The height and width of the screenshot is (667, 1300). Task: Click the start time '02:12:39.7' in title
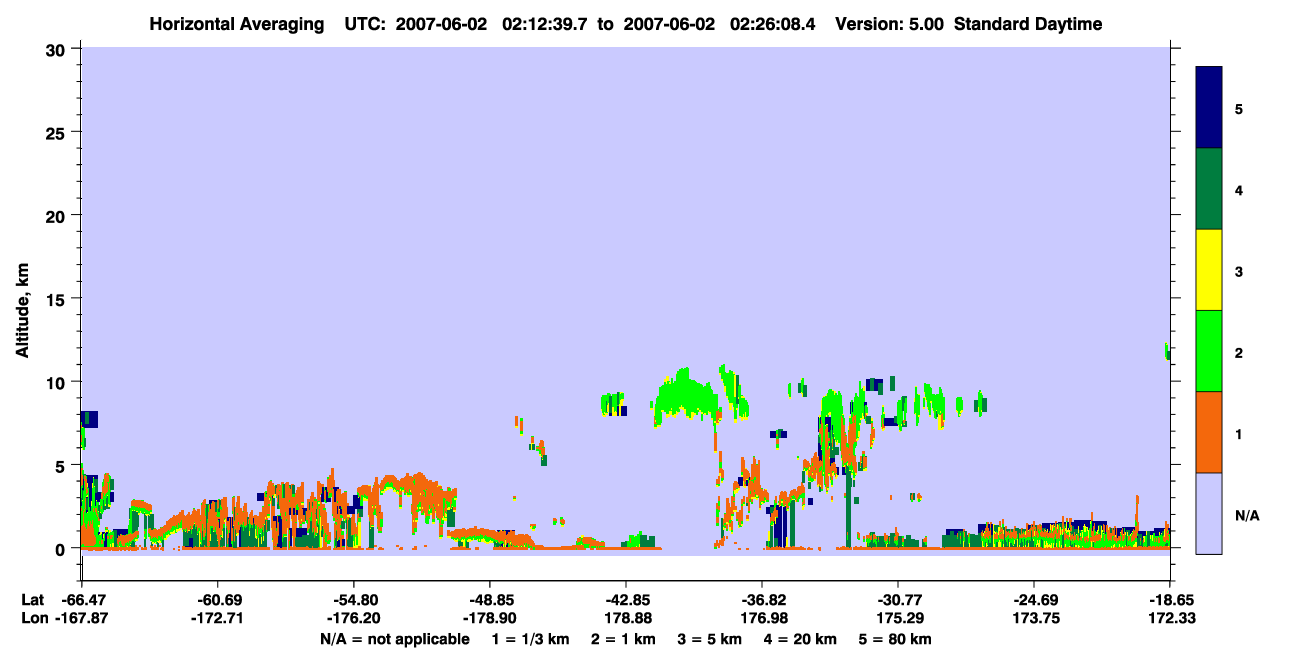click(547, 24)
